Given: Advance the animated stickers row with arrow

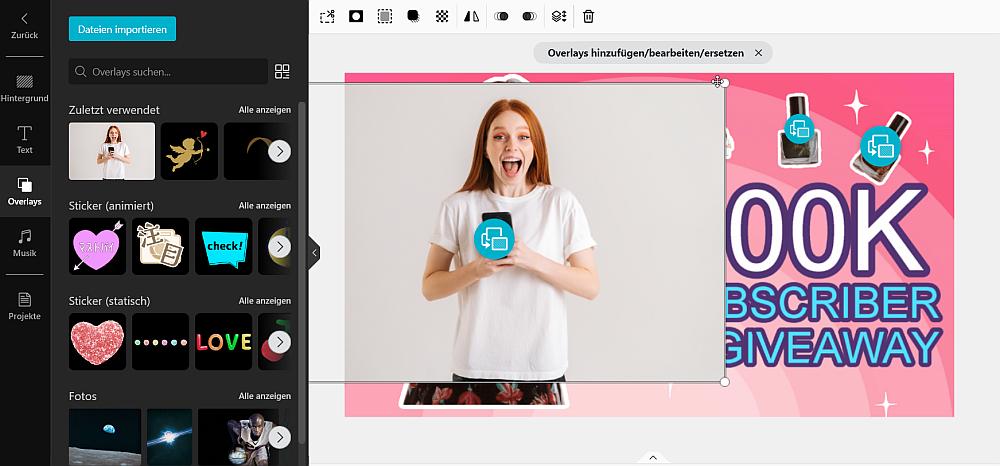Looking at the screenshot, I should pos(279,246).
